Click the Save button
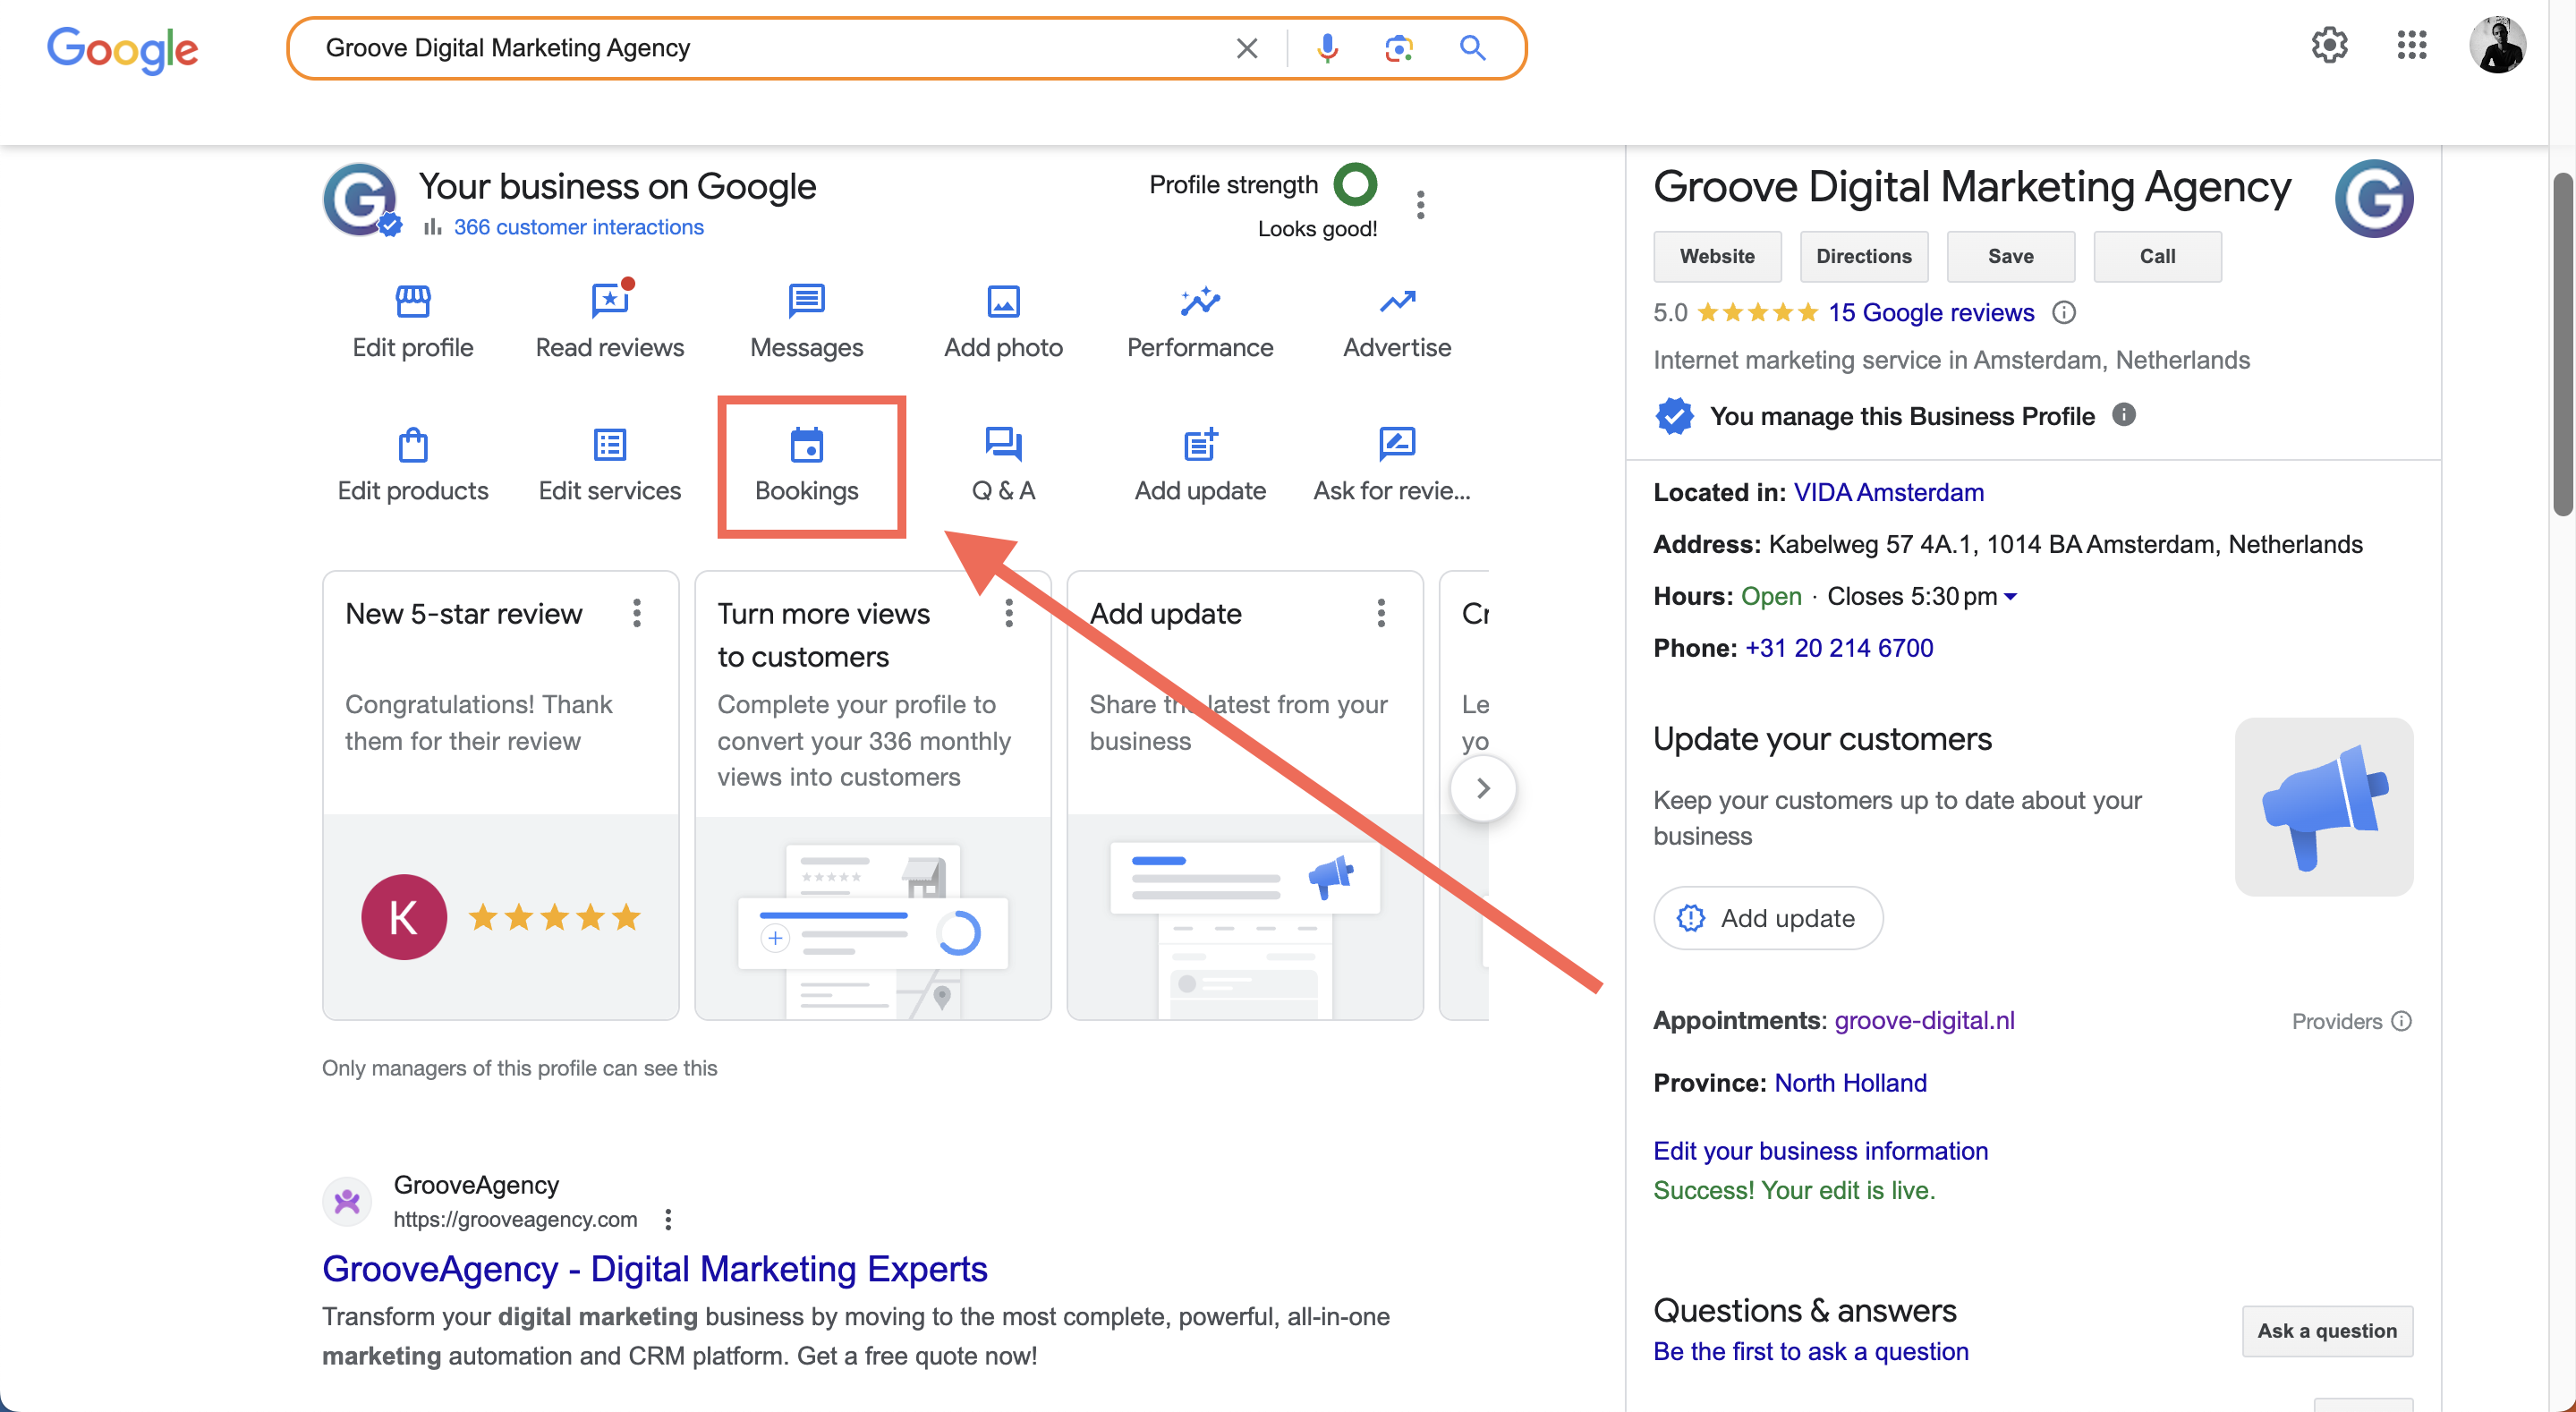Image resolution: width=2576 pixels, height=1412 pixels. tap(2010, 256)
